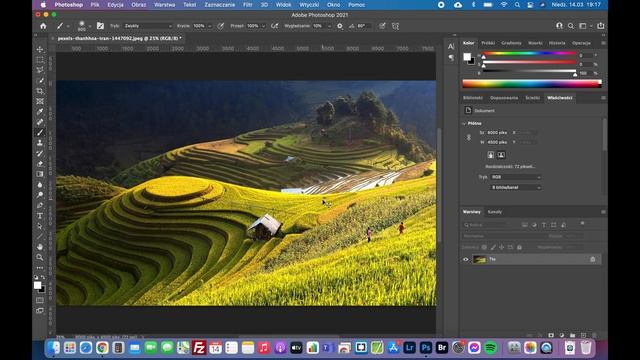Select the Zoom tool

coord(40,258)
